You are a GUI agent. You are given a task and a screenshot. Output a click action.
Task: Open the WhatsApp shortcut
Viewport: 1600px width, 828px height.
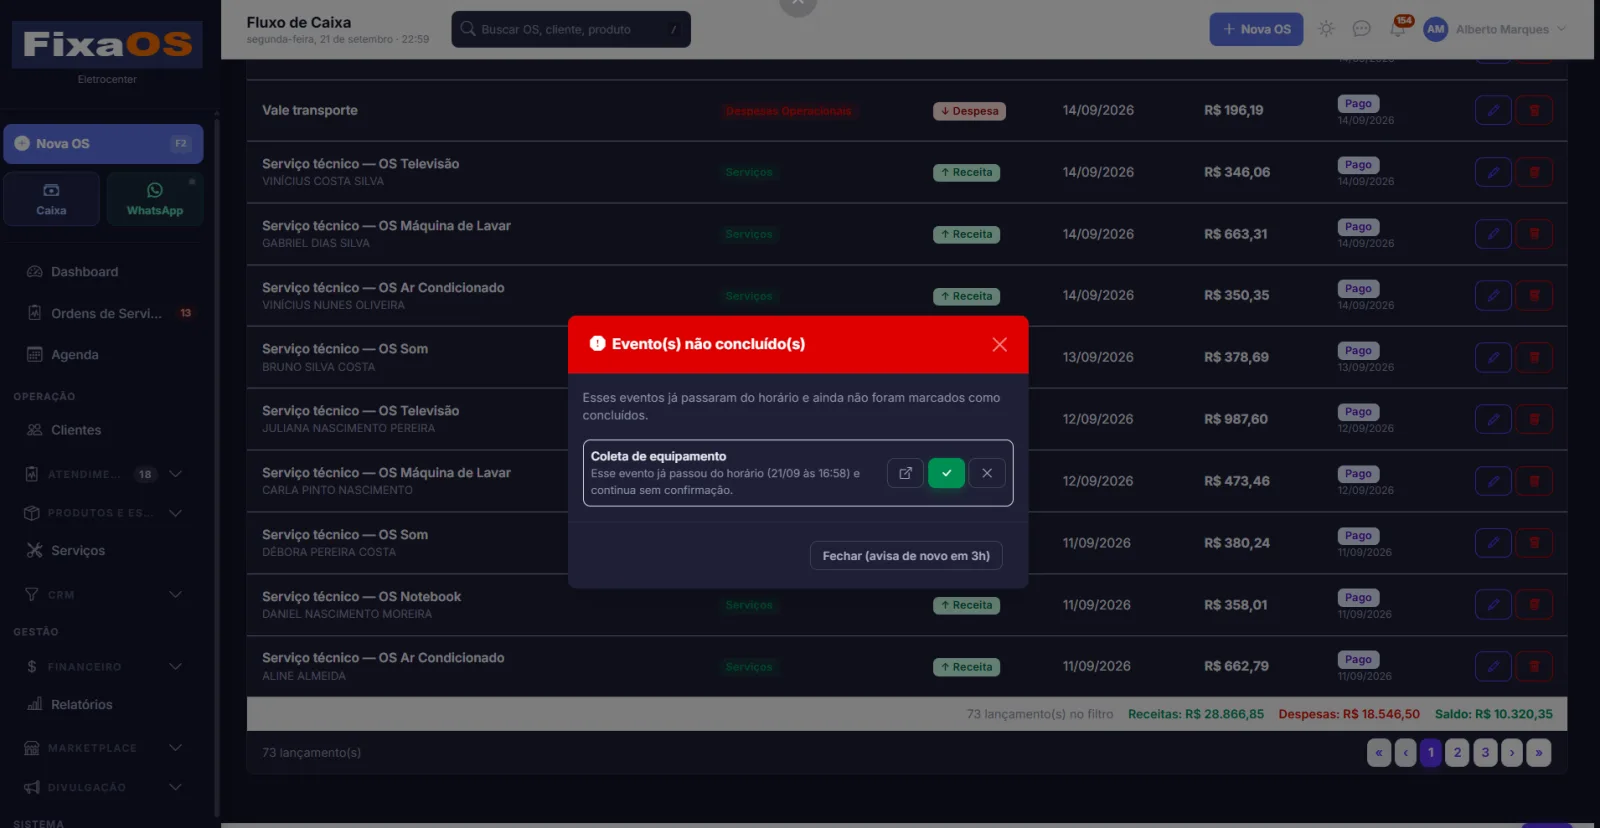pos(155,199)
